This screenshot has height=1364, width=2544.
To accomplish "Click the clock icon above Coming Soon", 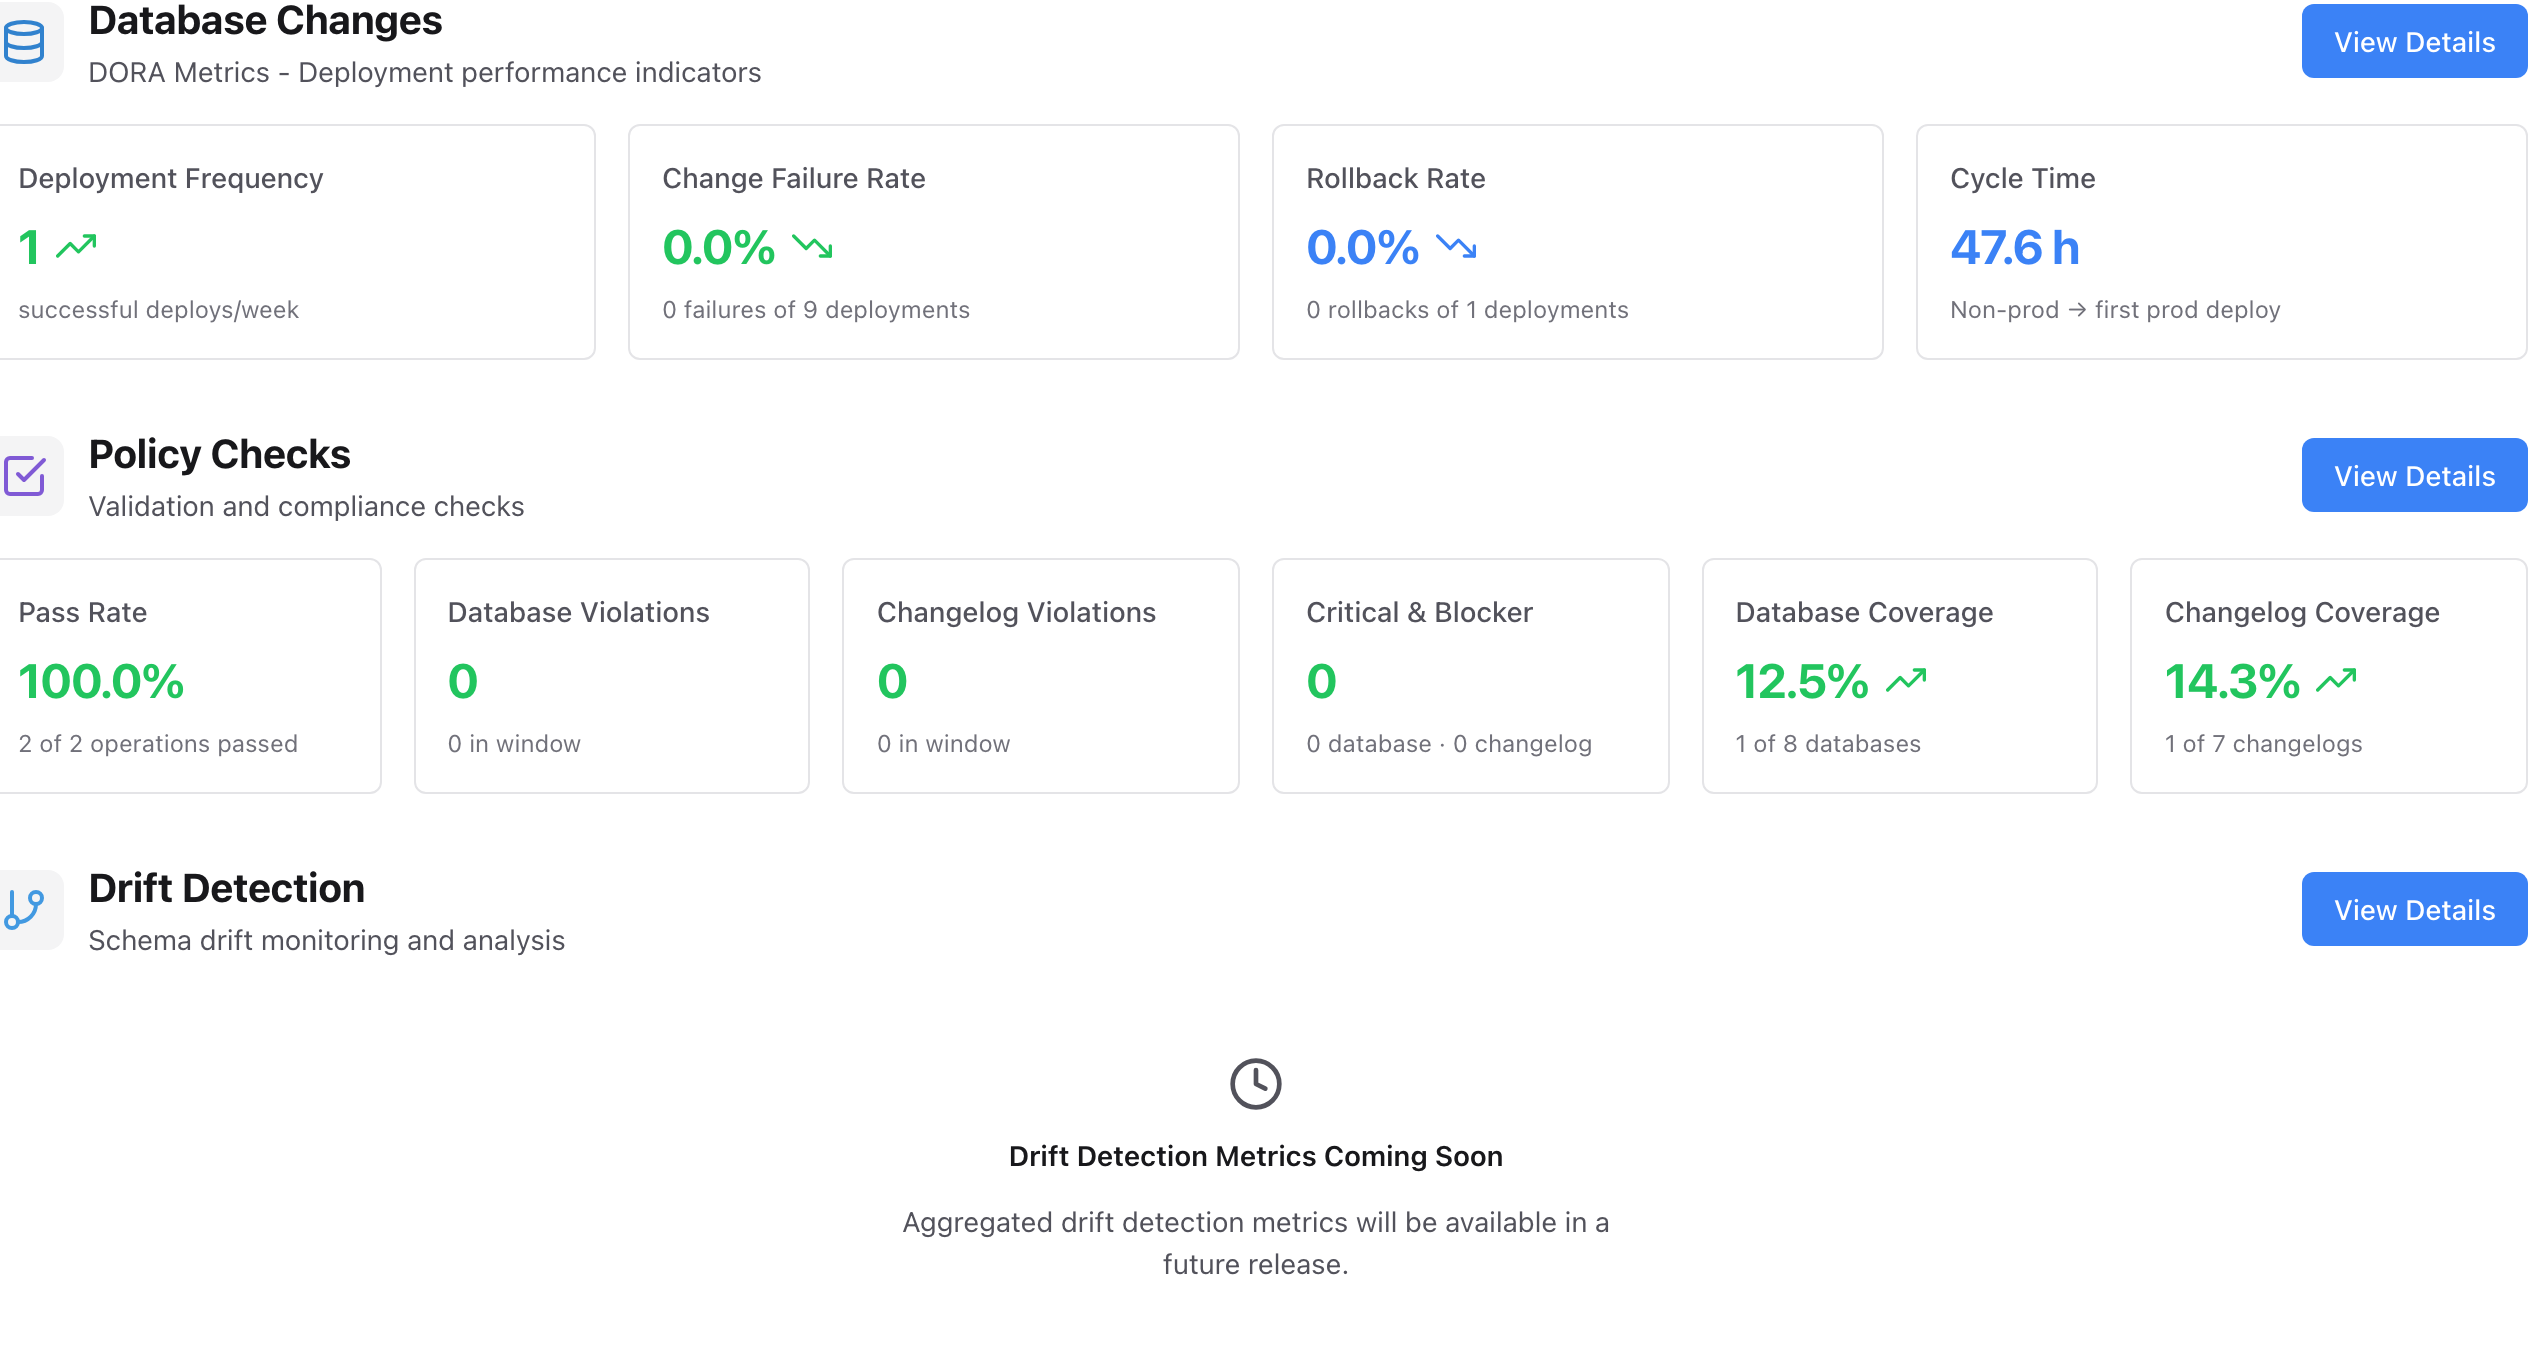I will pyautogui.click(x=1256, y=1084).
